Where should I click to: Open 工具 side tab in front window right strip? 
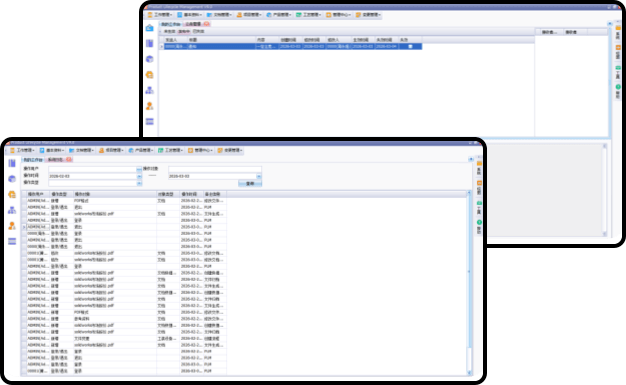click(x=479, y=208)
